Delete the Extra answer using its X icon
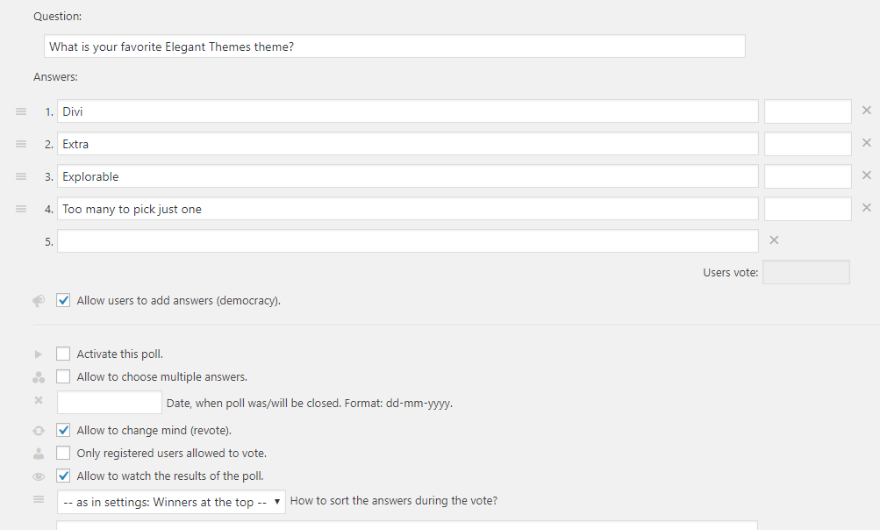This screenshot has width=880, height=530. click(x=867, y=143)
